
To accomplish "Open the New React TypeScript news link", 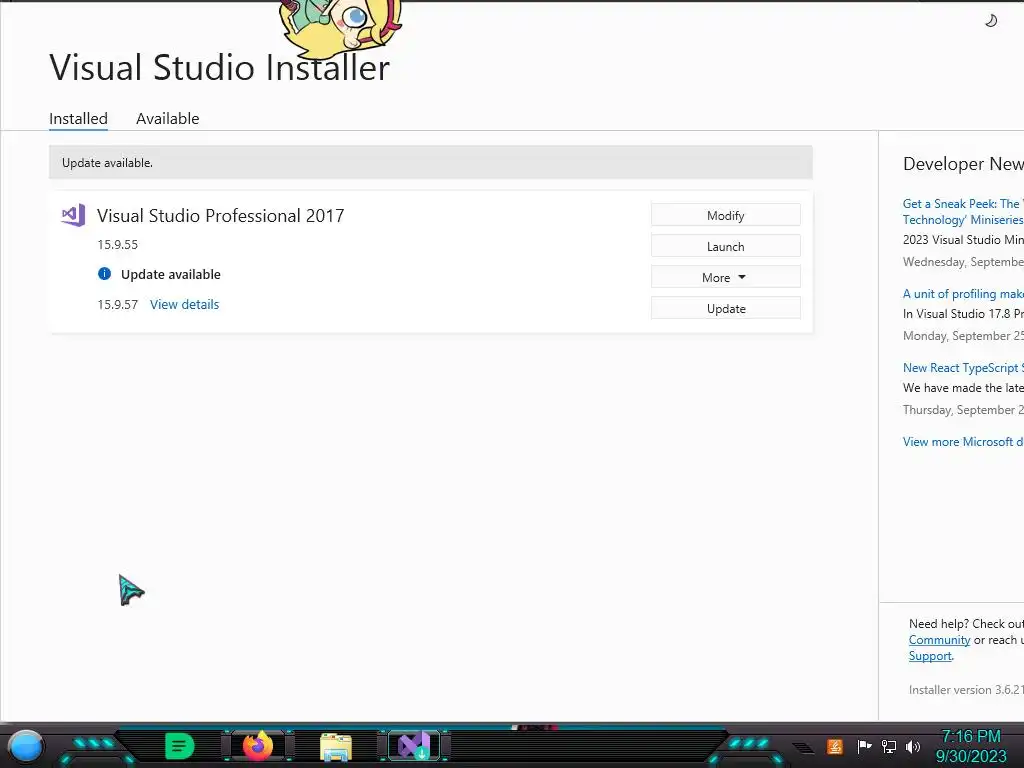I will (x=963, y=368).
